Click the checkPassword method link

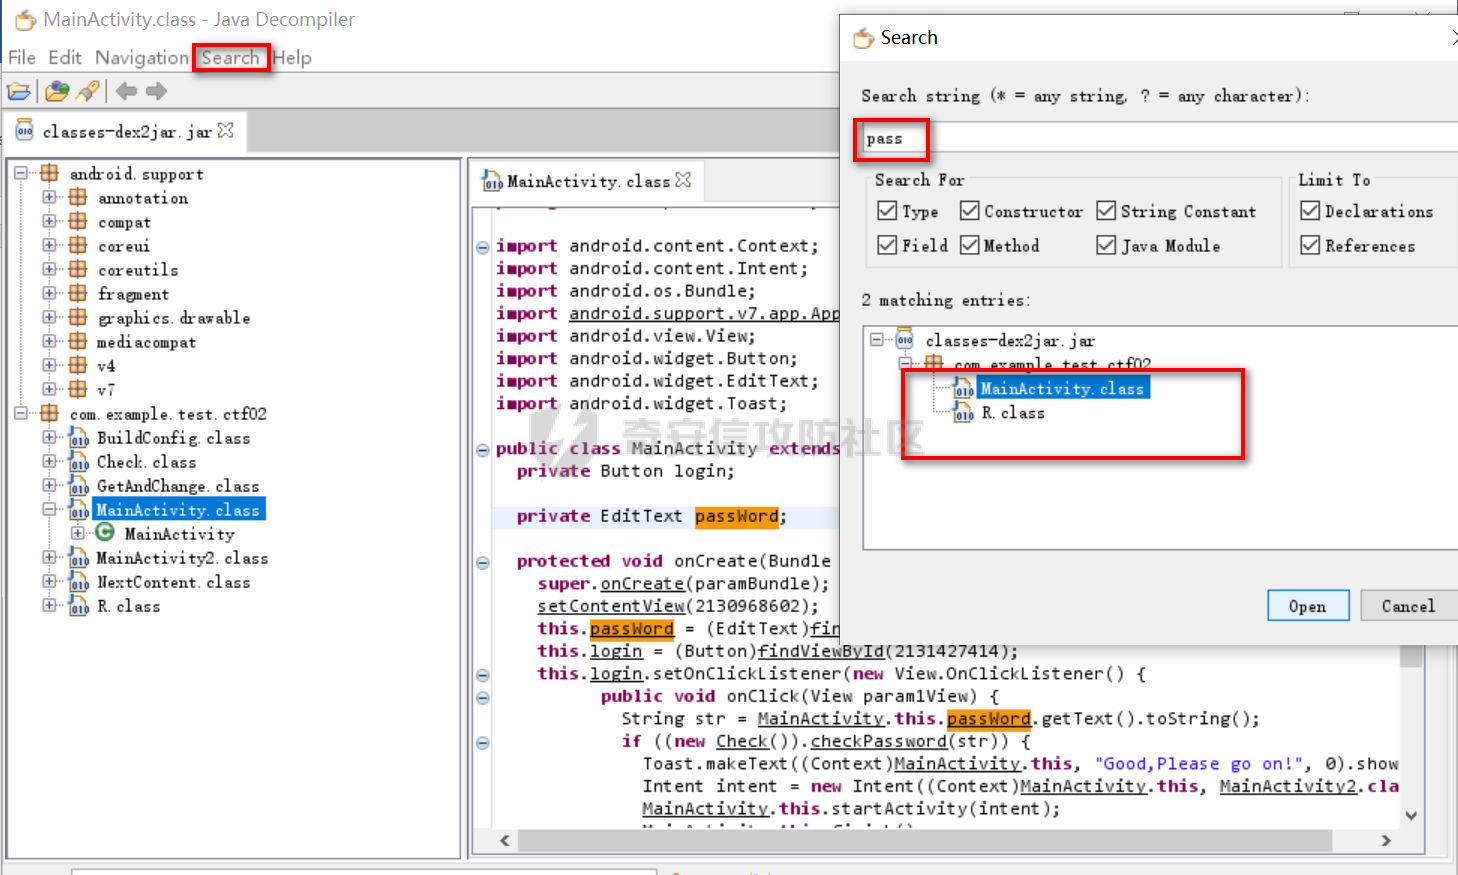click(x=878, y=741)
